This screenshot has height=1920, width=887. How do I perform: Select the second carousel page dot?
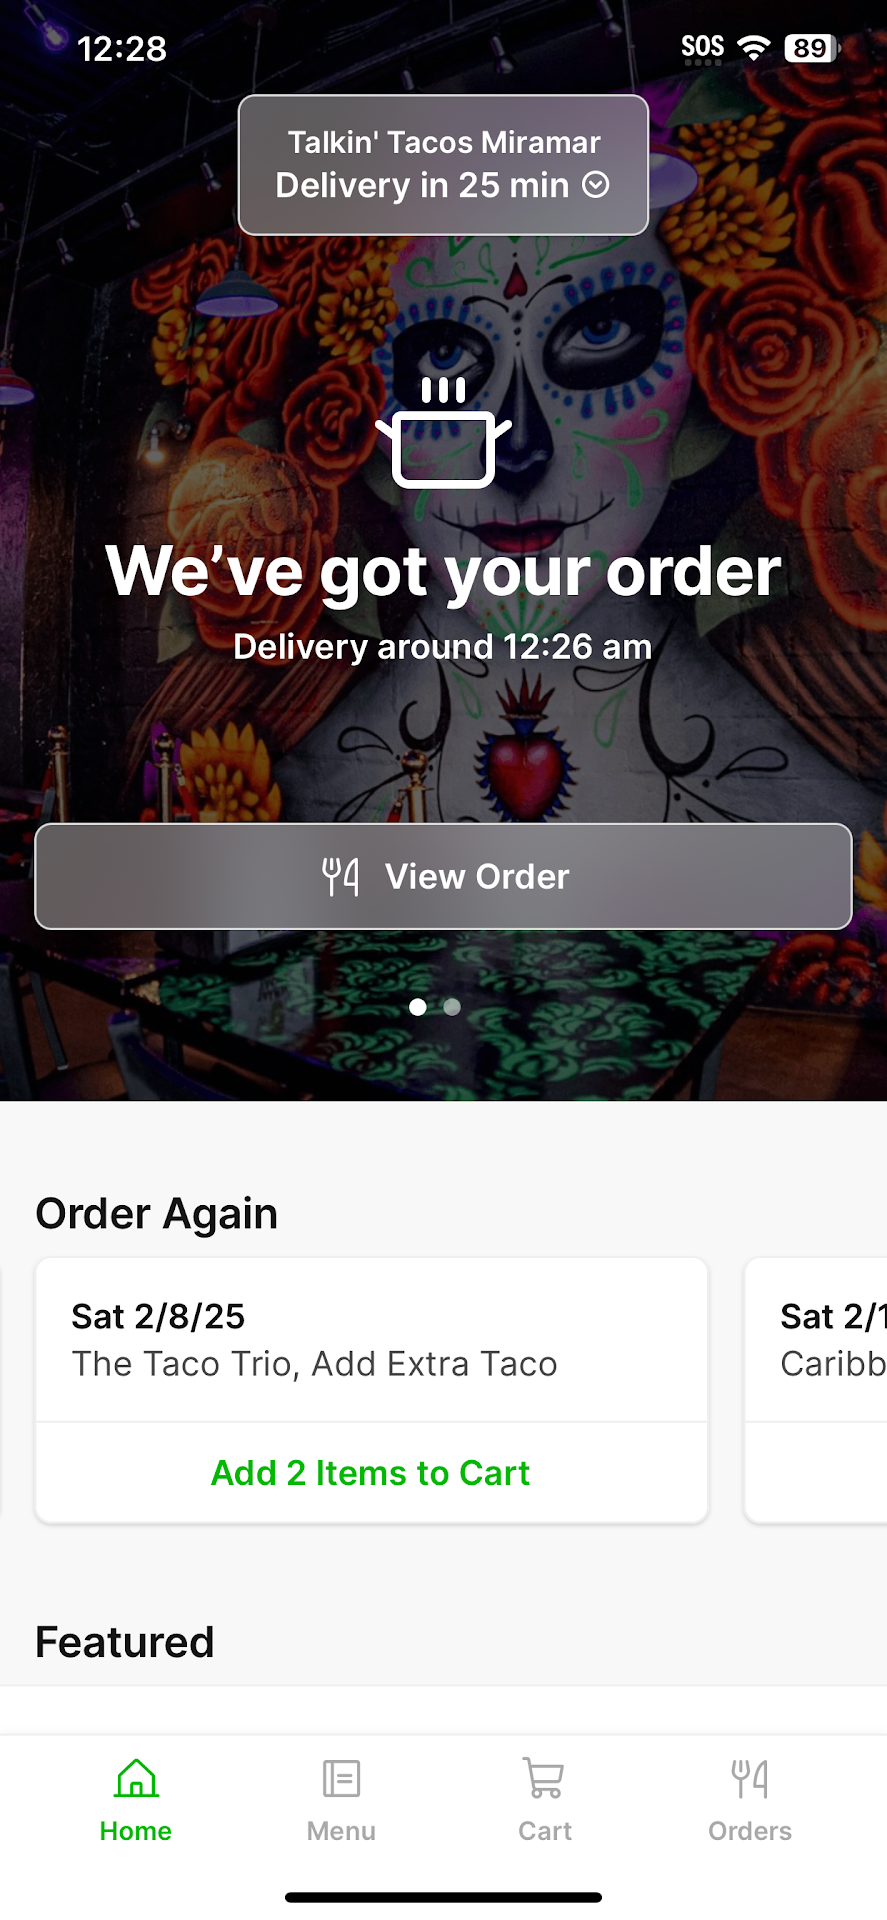452,1007
